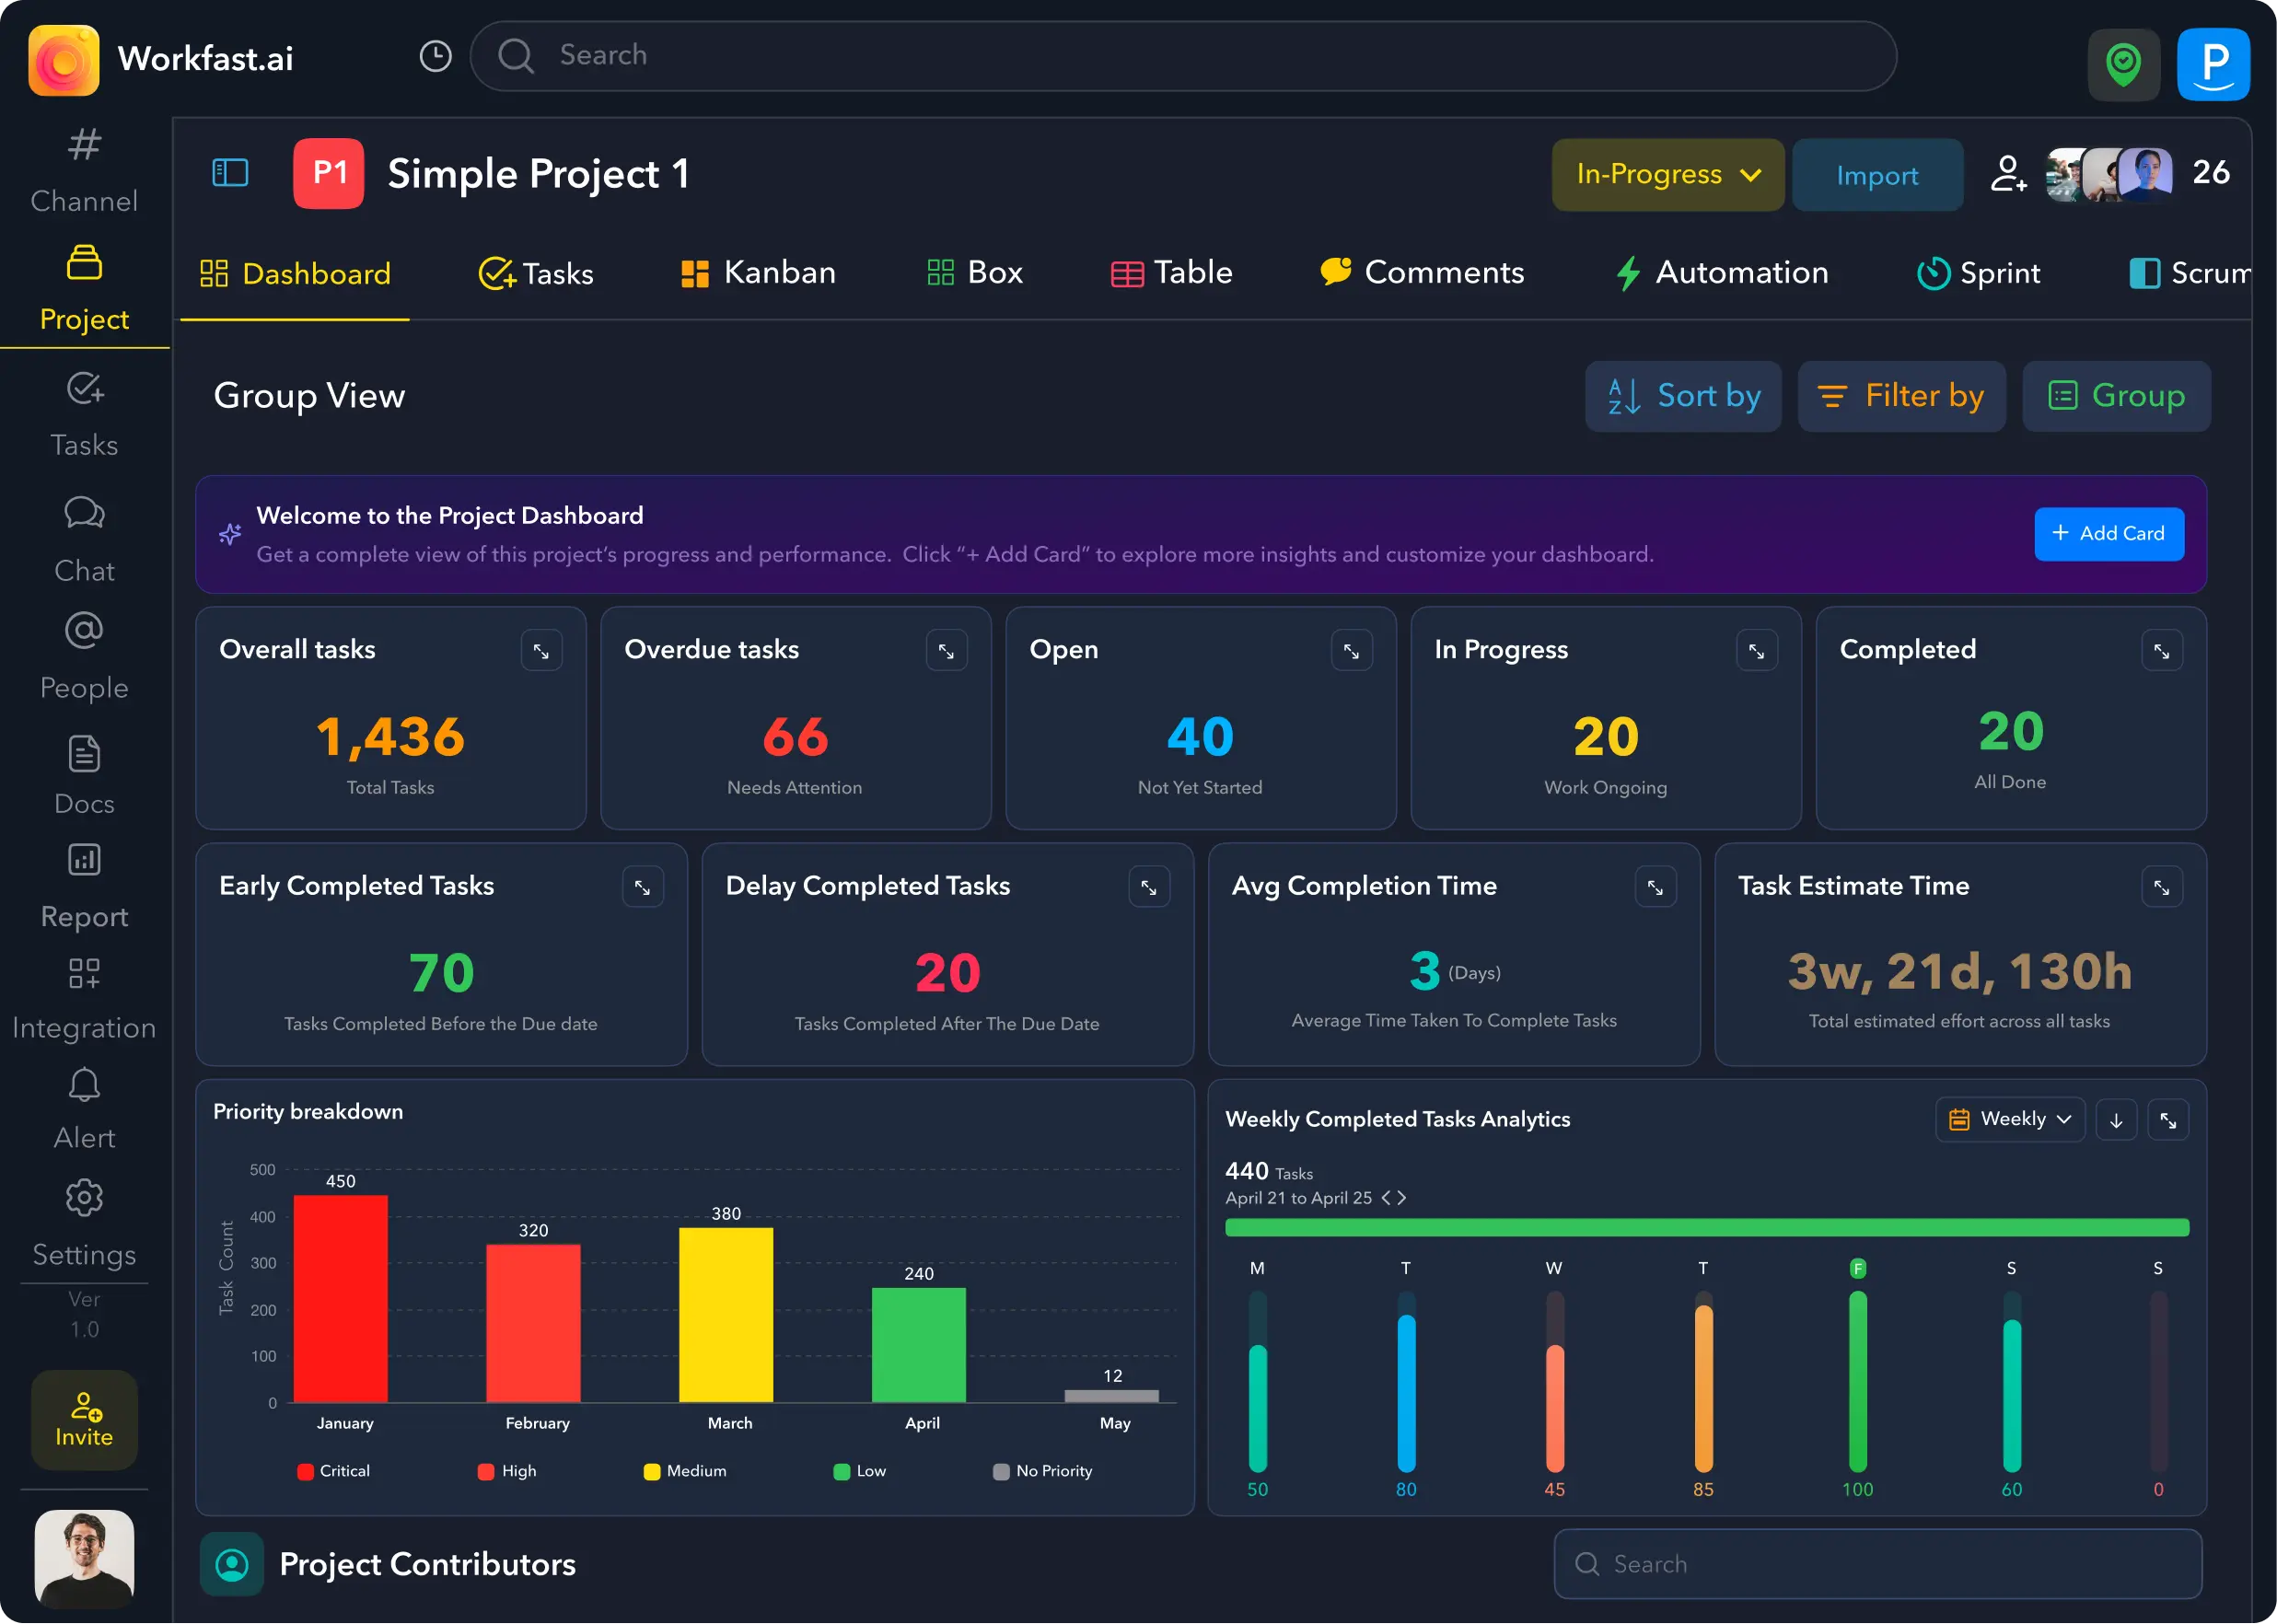
Task: Go to previous week date range
Action: [1386, 1198]
